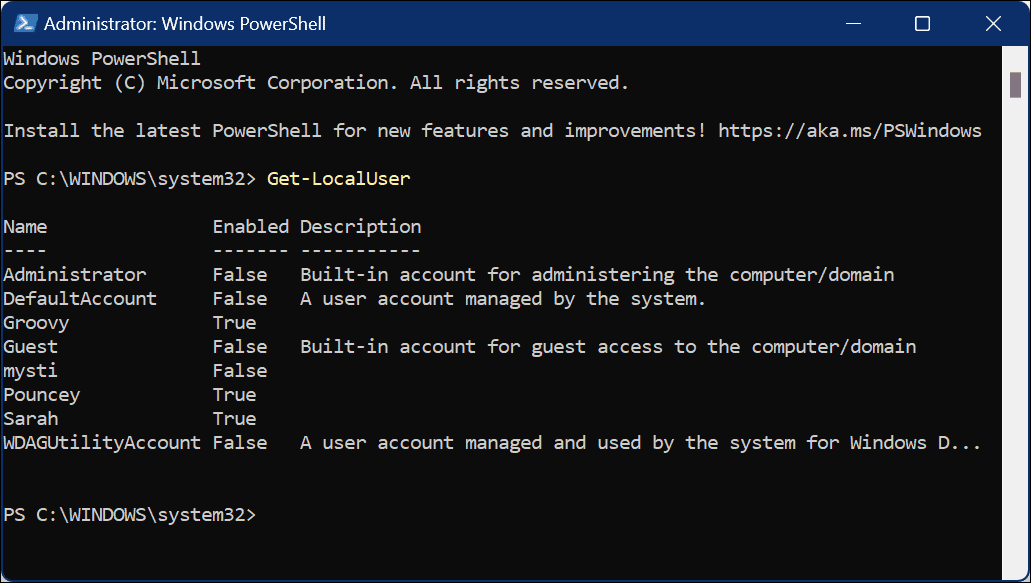Place cursor at the PS C:\WINDOWS\system32 prompt

coord(130,514)
